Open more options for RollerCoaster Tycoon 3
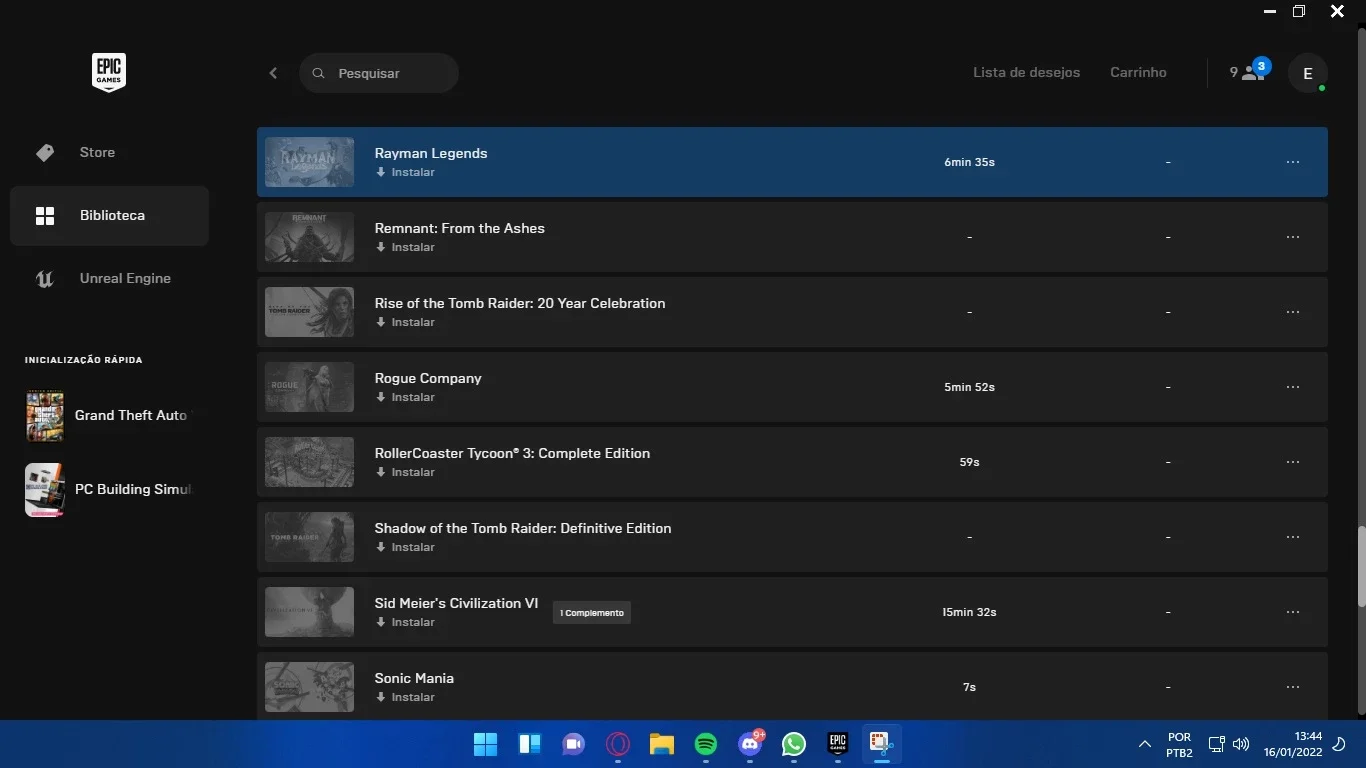The image size is (1366, 768). [1293, 462]
